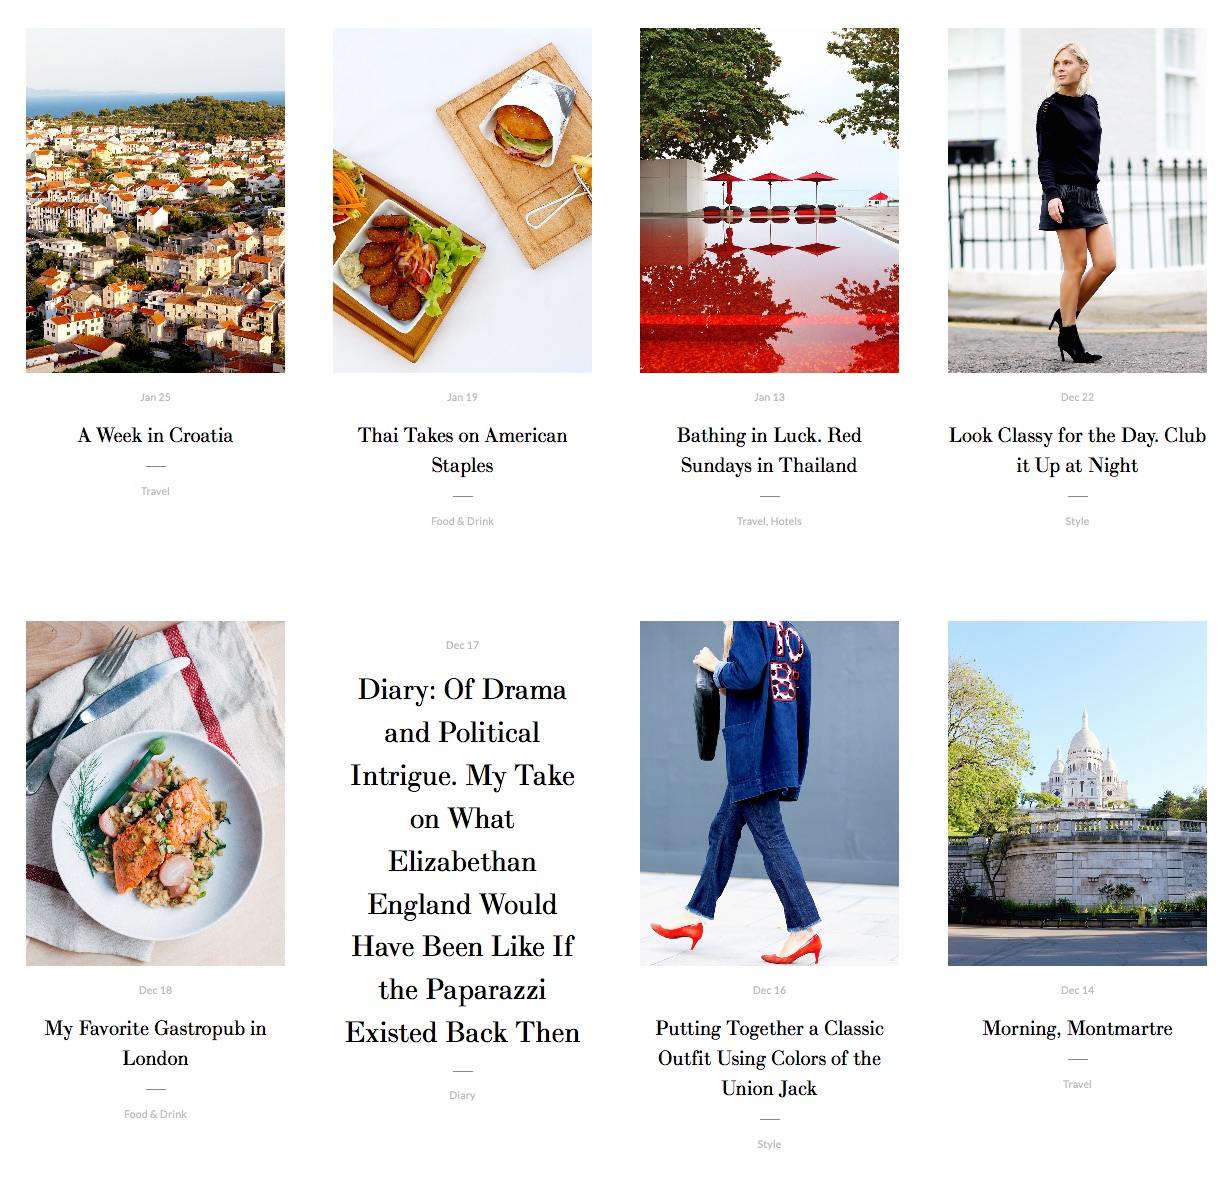Viewport: 1223px width, 1185px height.
Task: Read 'Bathing in Luck. Red Sundays in Thailand'
Action: pos(769,450)
